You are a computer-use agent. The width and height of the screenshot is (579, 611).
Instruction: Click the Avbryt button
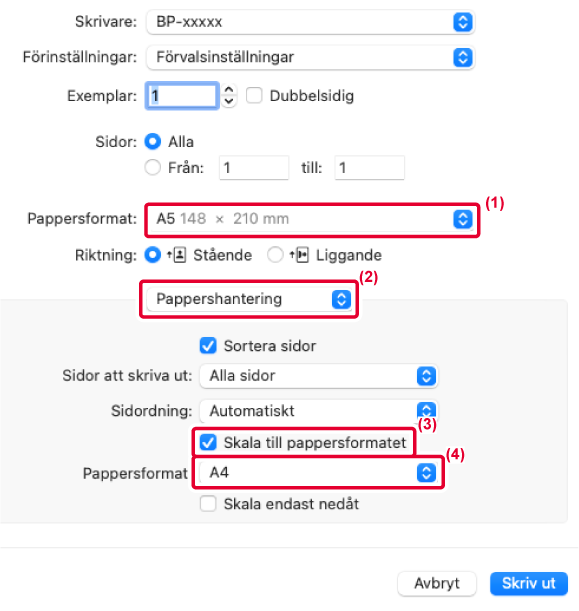[x=437, y=583]
